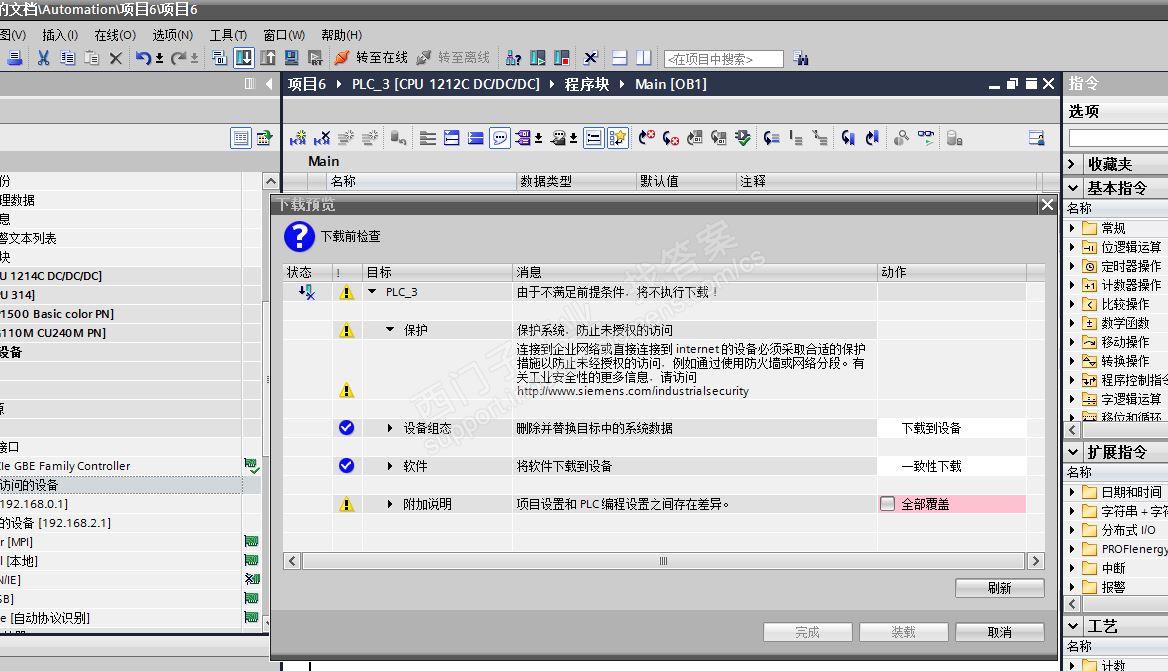Click the Start CPU icon

[x=537, y=57]
